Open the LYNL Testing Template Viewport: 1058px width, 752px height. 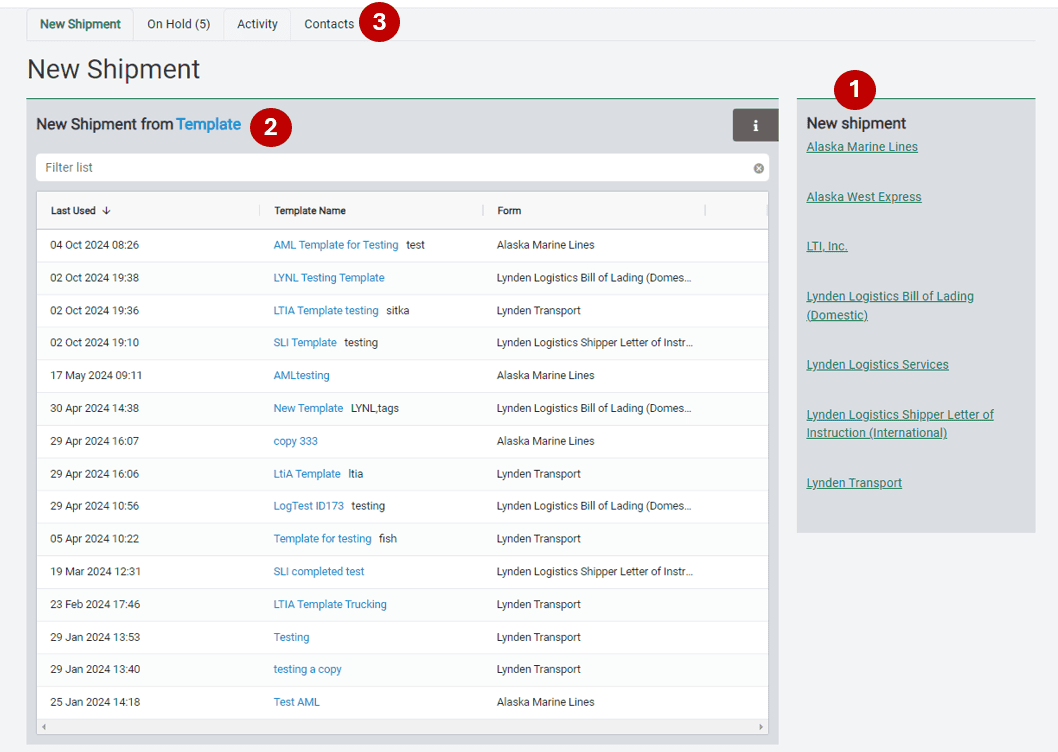point(329,277)
